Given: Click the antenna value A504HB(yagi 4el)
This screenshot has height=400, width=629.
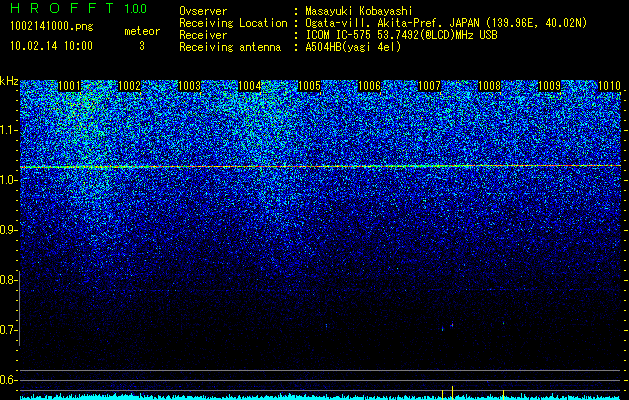Looking at the screenshot, I should 353,47.
